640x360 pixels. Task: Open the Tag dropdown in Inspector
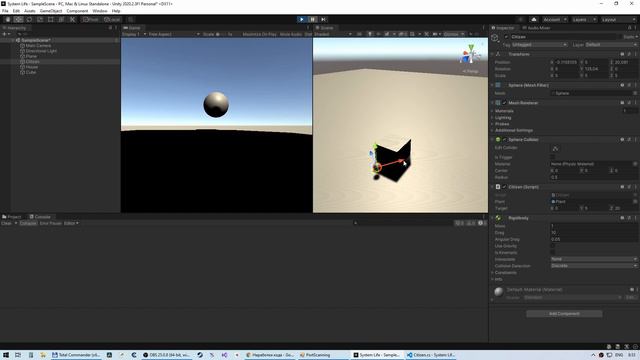point(539,44)
